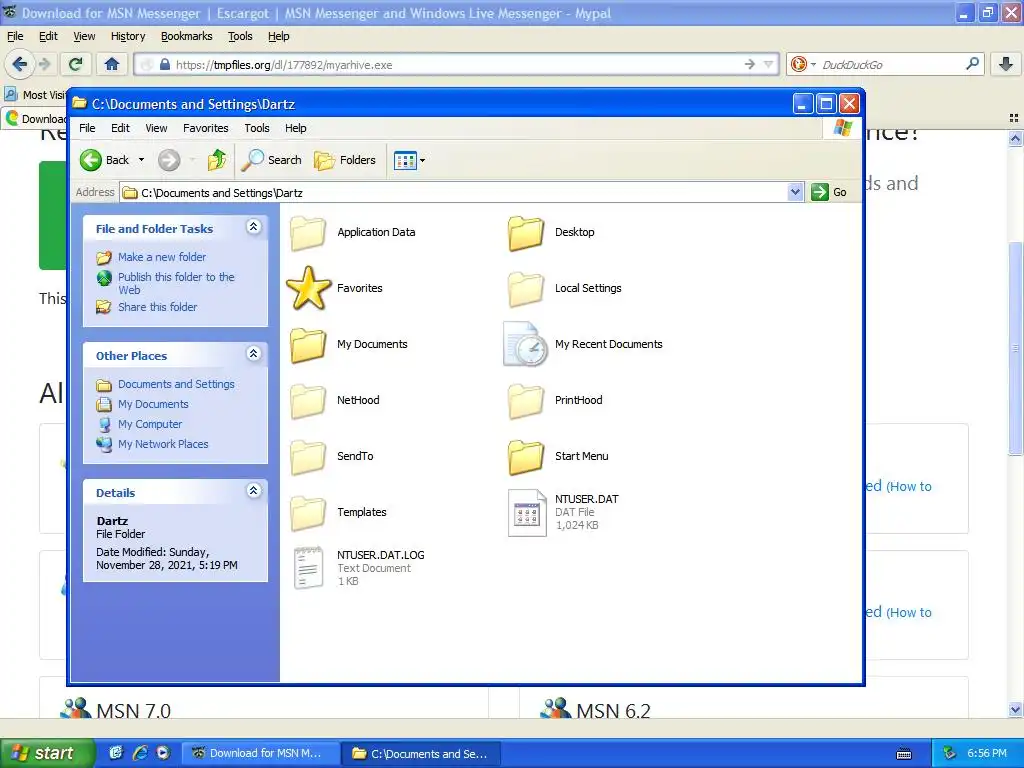1024x768 pixels.
Task: Select the Favorites star folder icon
Action: pyautogui.click(x=308, y=288)
